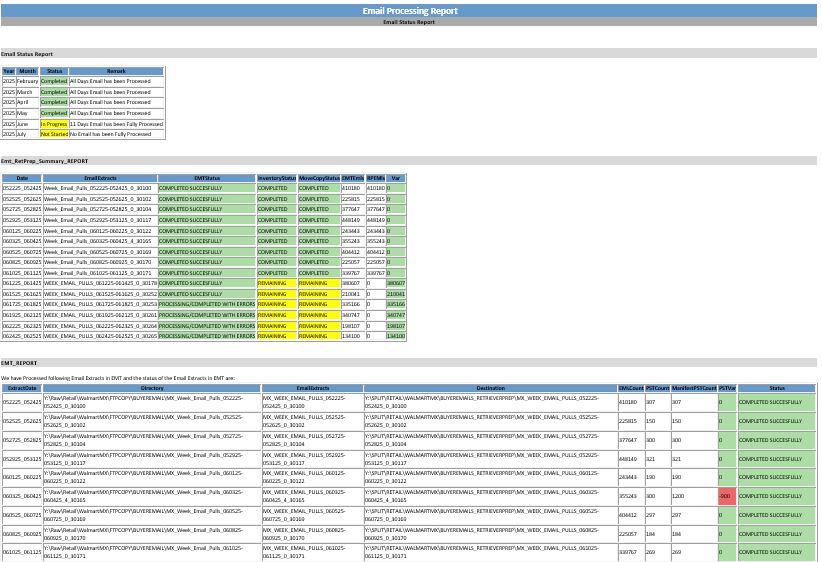Click the 'PSTCount' column header
This screenshot has height=562, width=822.
(x=657, y=388)
